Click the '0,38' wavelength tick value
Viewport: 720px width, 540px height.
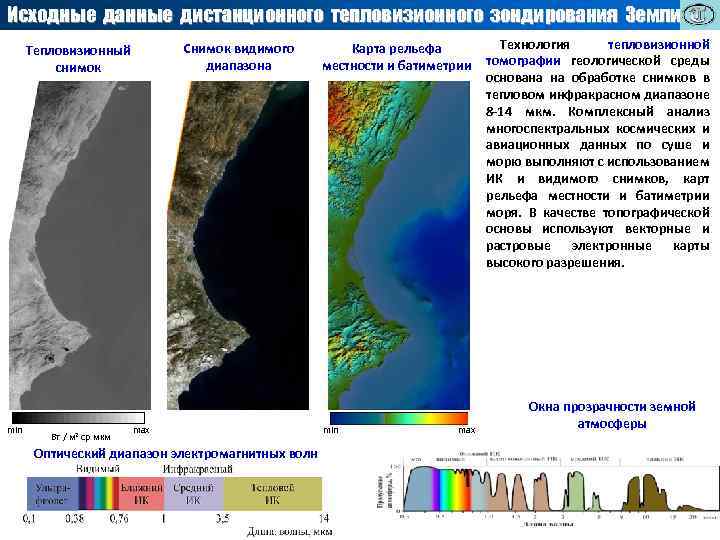[74, 519]
